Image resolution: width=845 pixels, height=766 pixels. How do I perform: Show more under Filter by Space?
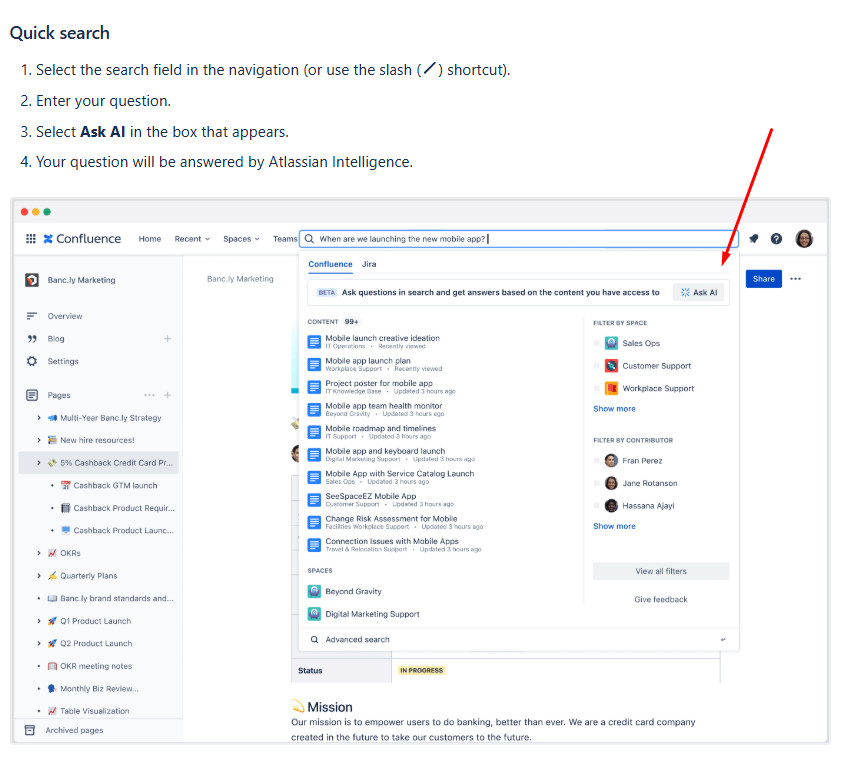(614, 409)
